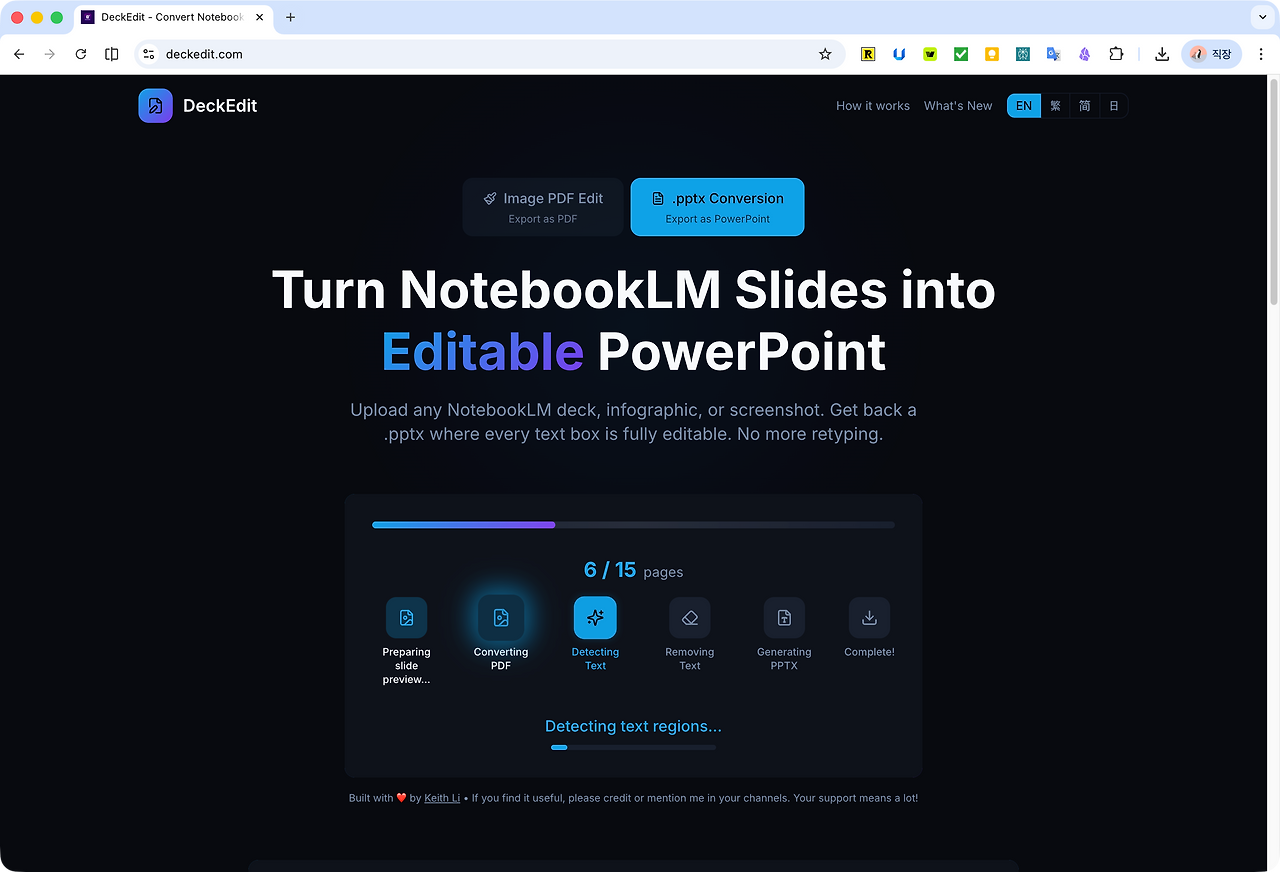This screenshot has width=1280, height=872.
Task: Expand the tab search dropdown arrow
Action: [1261, 17]
